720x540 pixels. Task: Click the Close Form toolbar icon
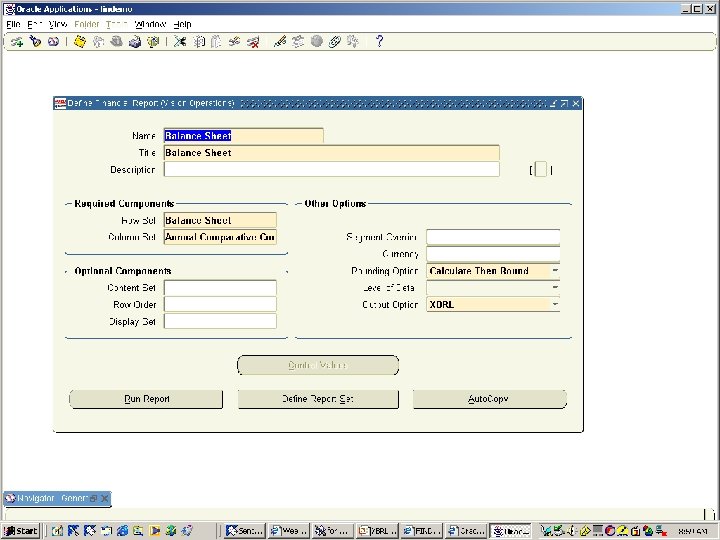pos(153,42)
